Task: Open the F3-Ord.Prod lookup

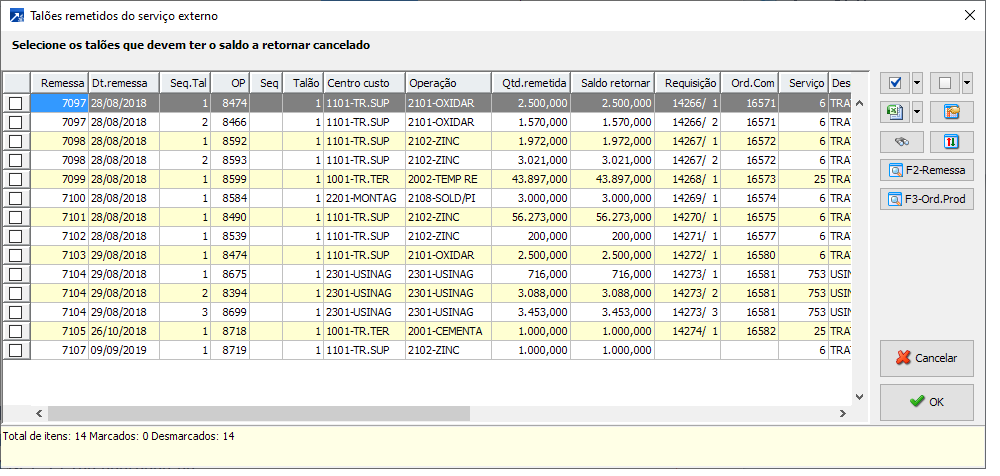Action: [x=926, y=199]
